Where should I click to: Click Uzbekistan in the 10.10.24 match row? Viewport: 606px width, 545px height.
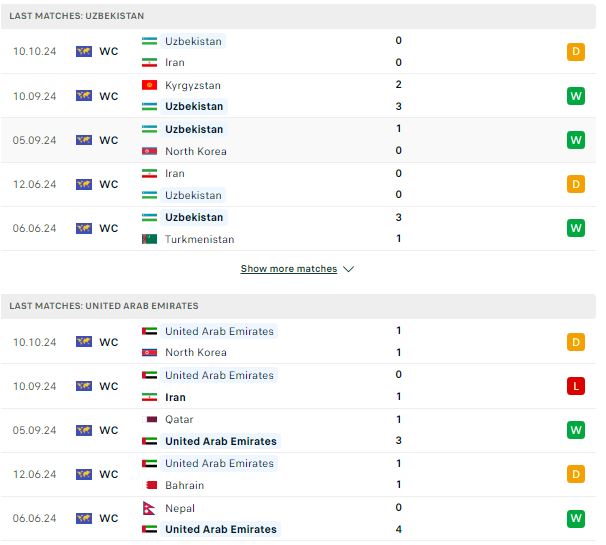point(193,41)
